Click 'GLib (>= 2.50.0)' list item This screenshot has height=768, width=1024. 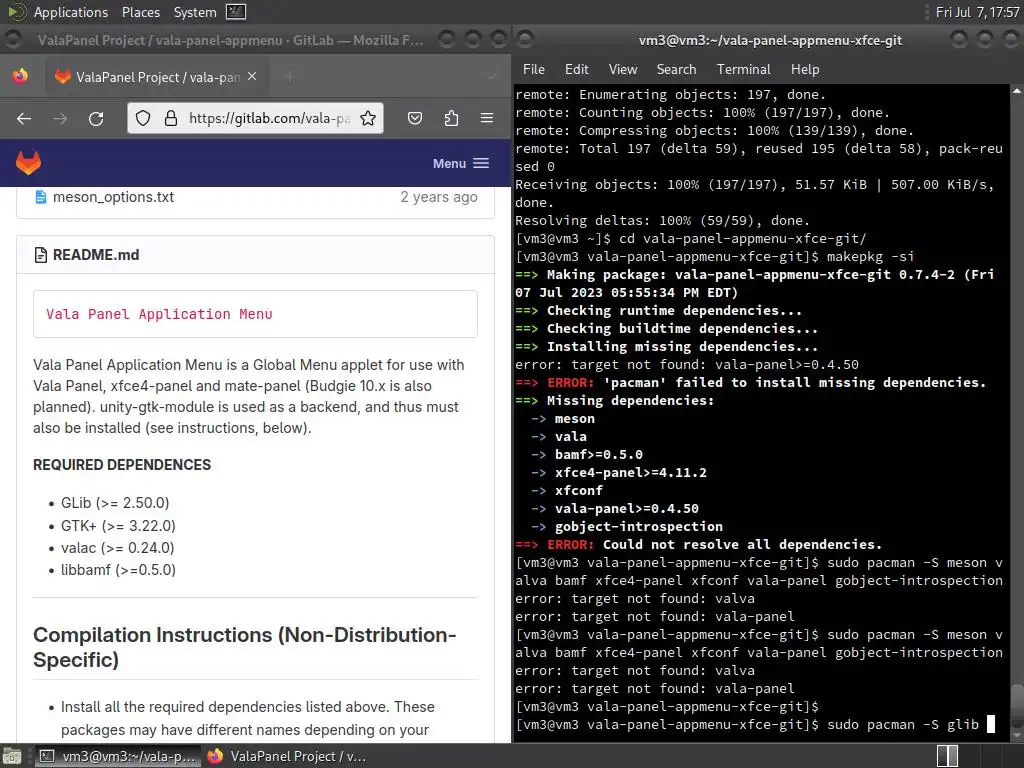(115, 503)
